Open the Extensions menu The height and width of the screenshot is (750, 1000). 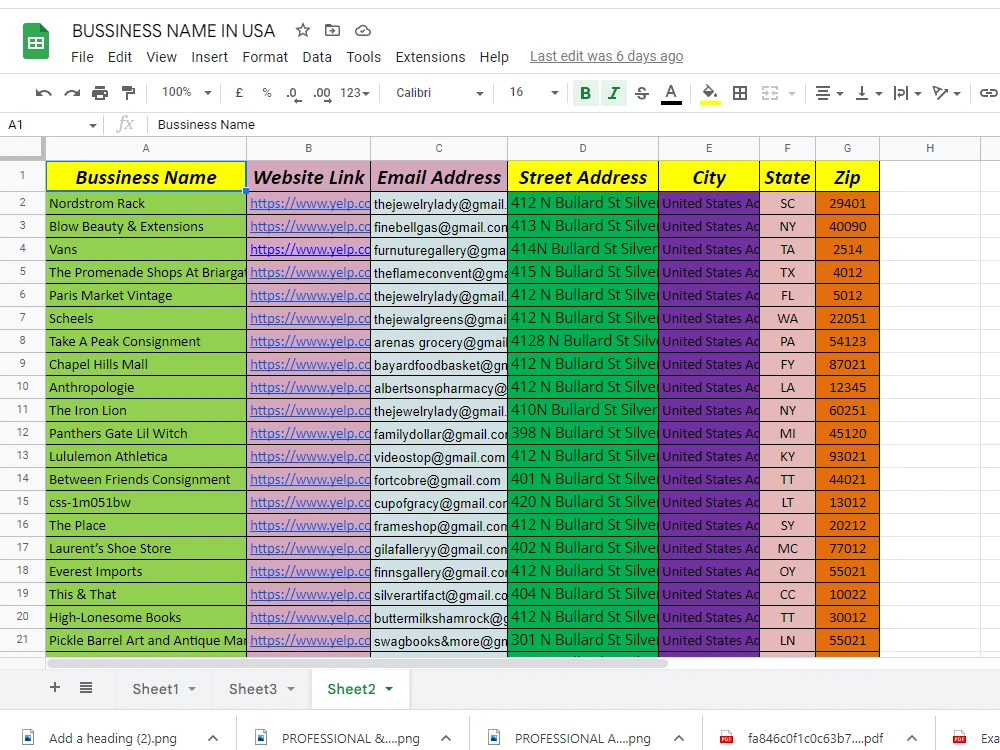[x=430, y=57]
